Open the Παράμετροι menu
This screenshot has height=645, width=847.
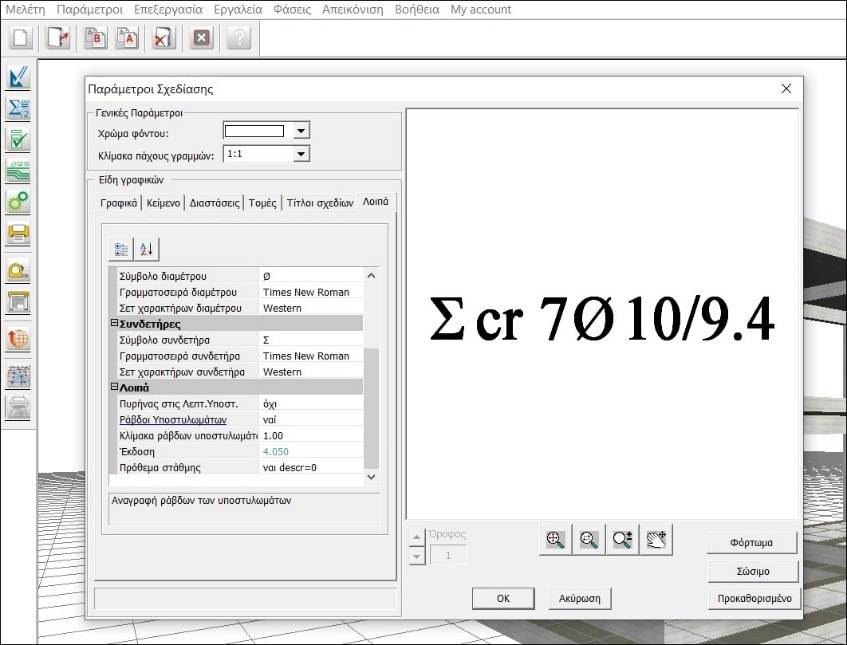pyautogui.click(x=90, y=10)
